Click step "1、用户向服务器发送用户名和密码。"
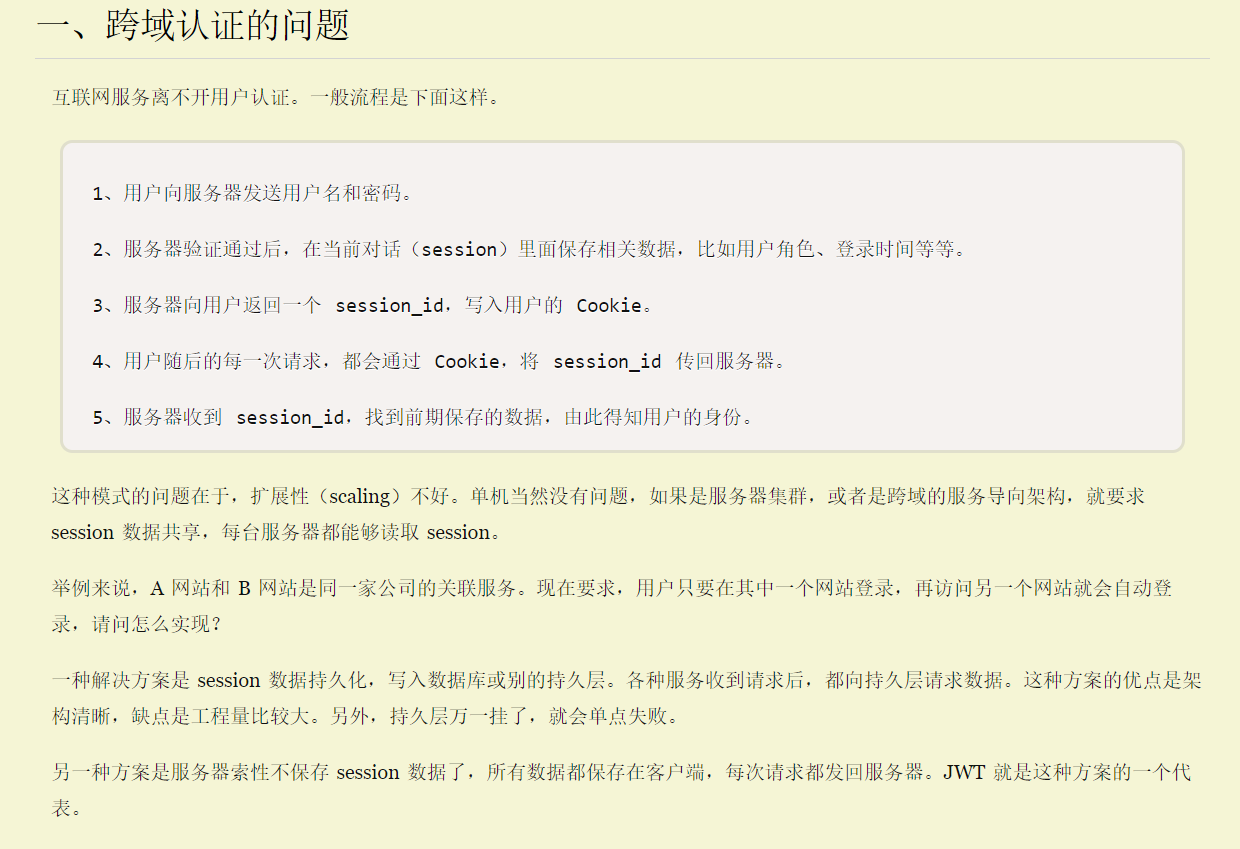The image size is (1240, 849). (253, 194)
